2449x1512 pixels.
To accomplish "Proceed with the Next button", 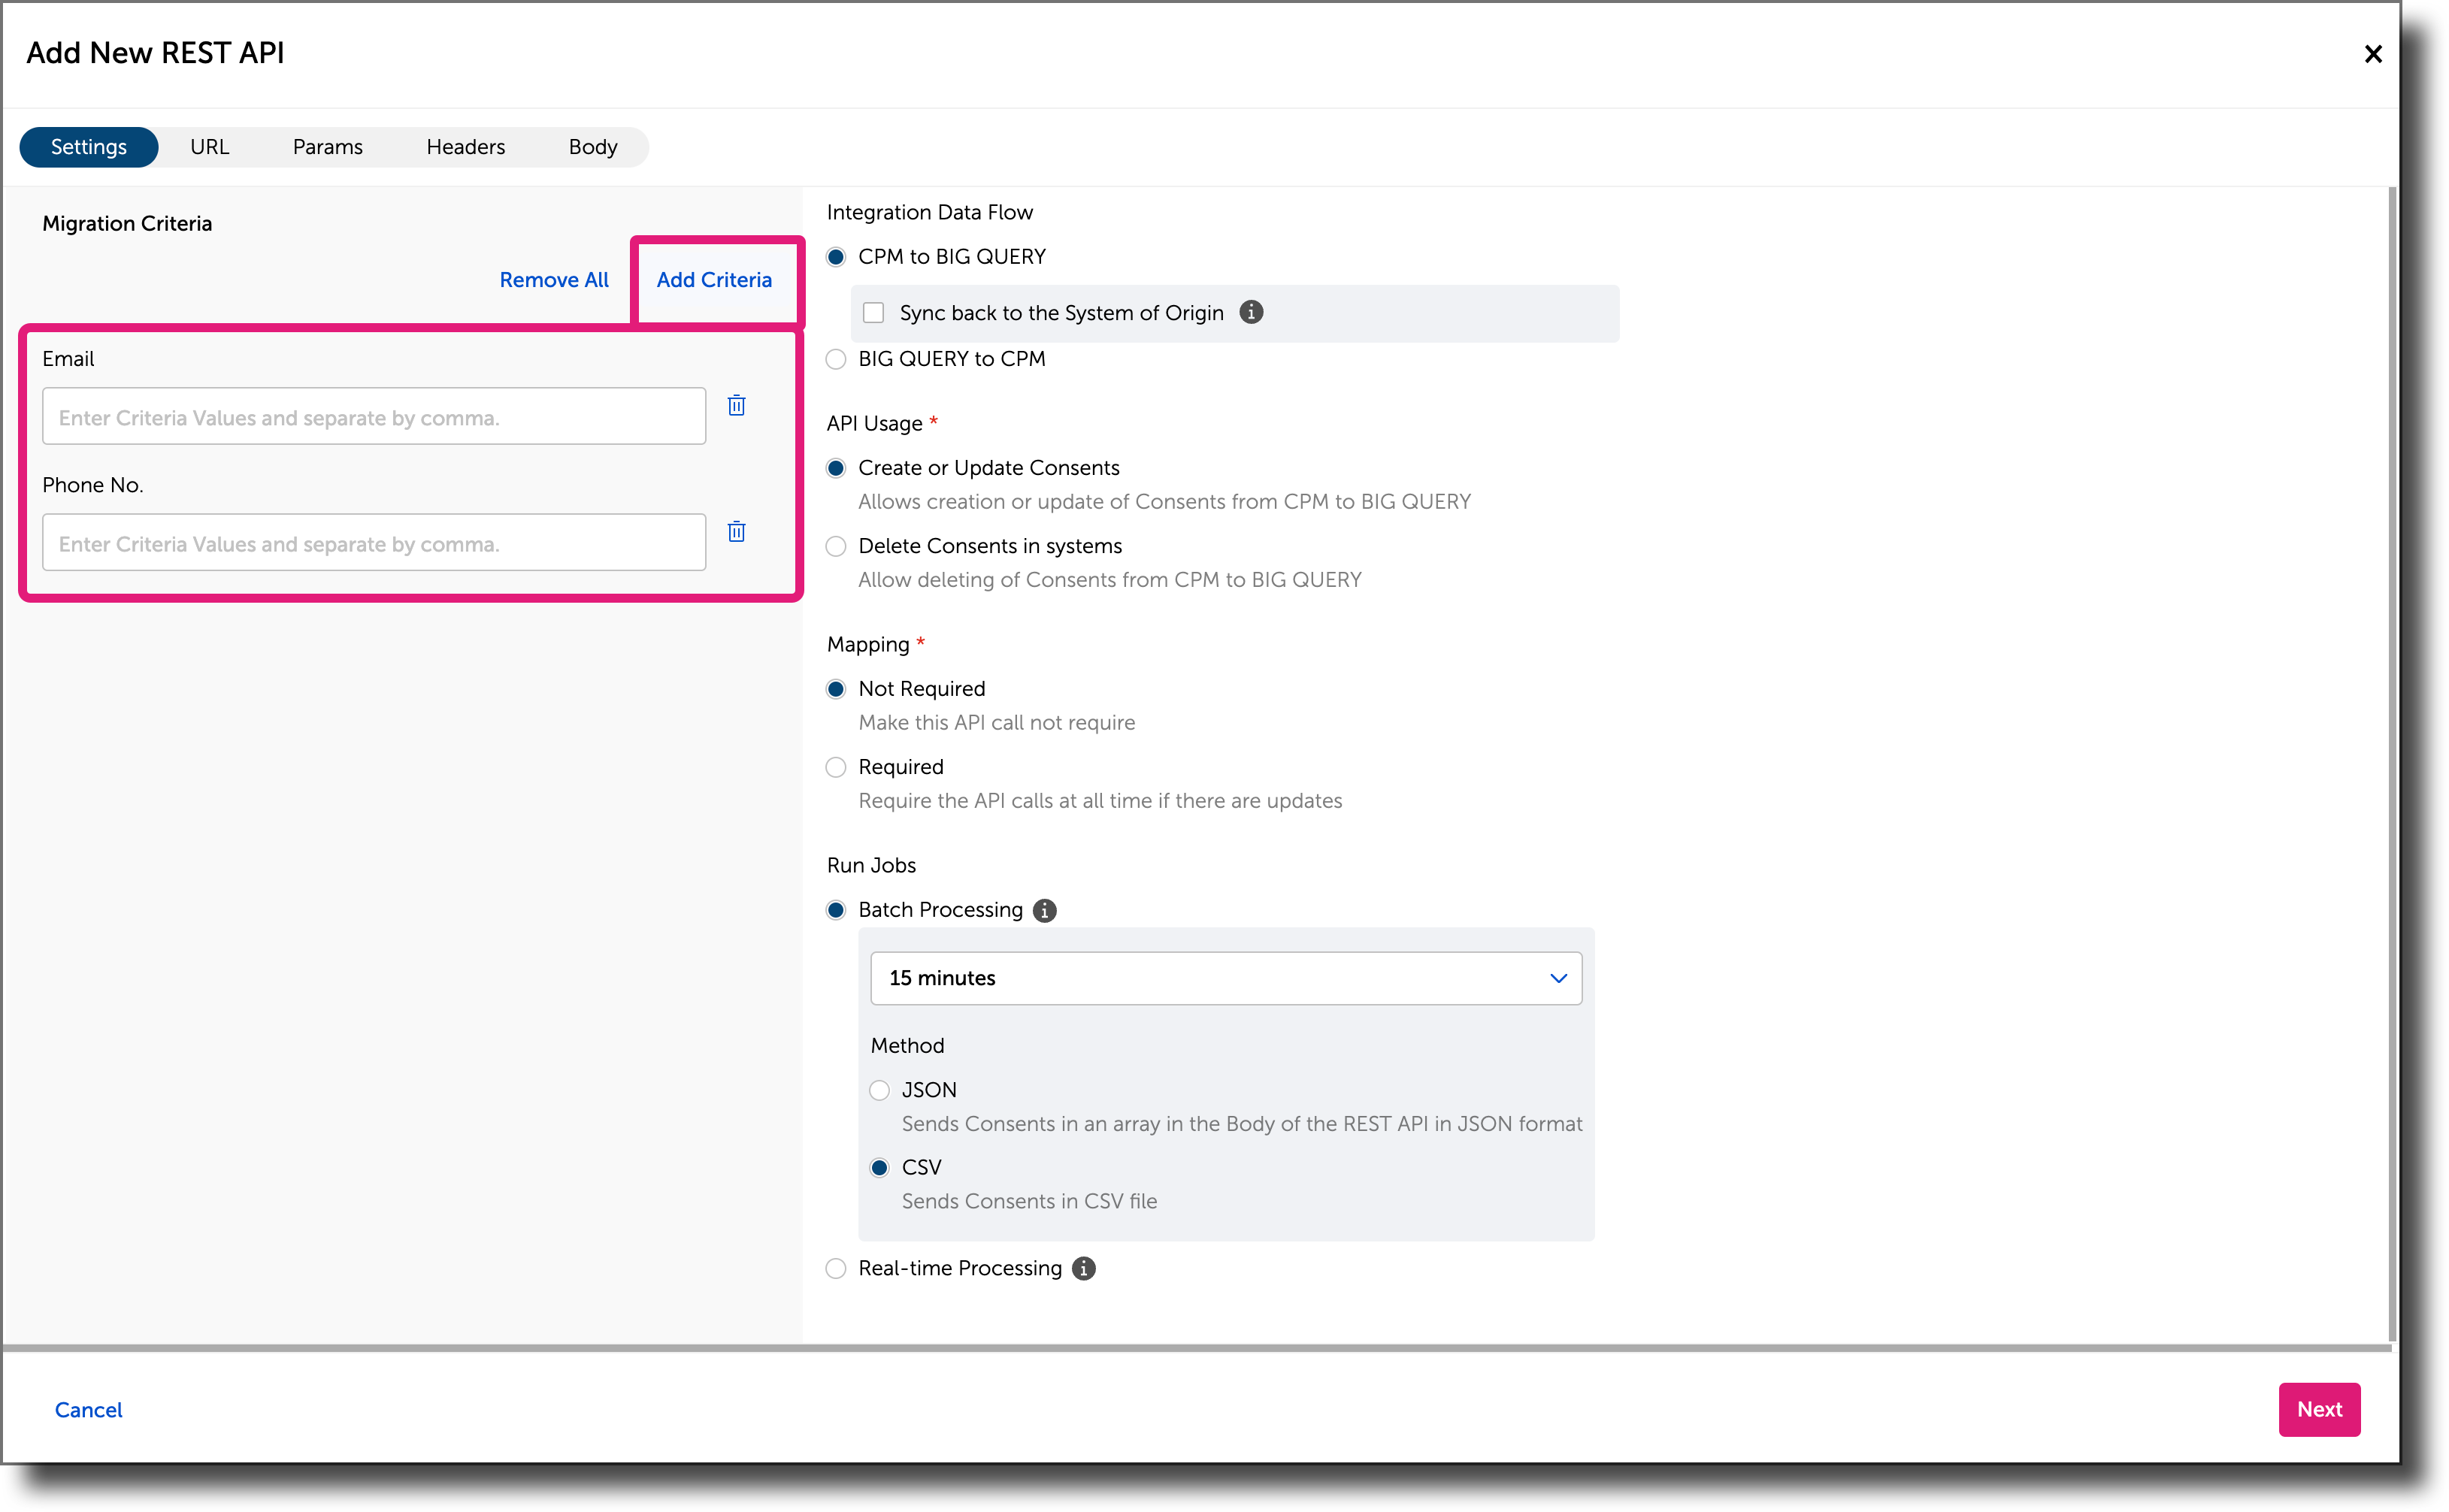I will coord(2320,1410).
